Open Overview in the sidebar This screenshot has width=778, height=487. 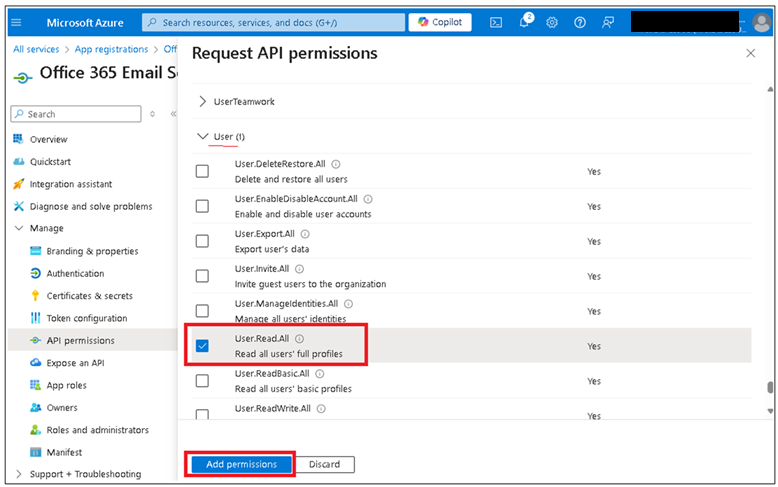click(49, 139)
